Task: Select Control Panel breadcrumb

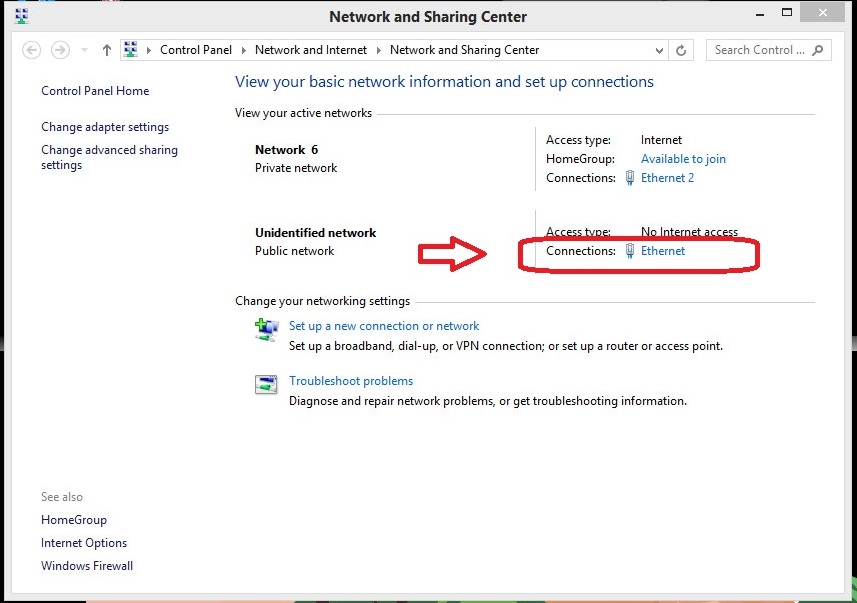Action: click(x=196, y=50)
